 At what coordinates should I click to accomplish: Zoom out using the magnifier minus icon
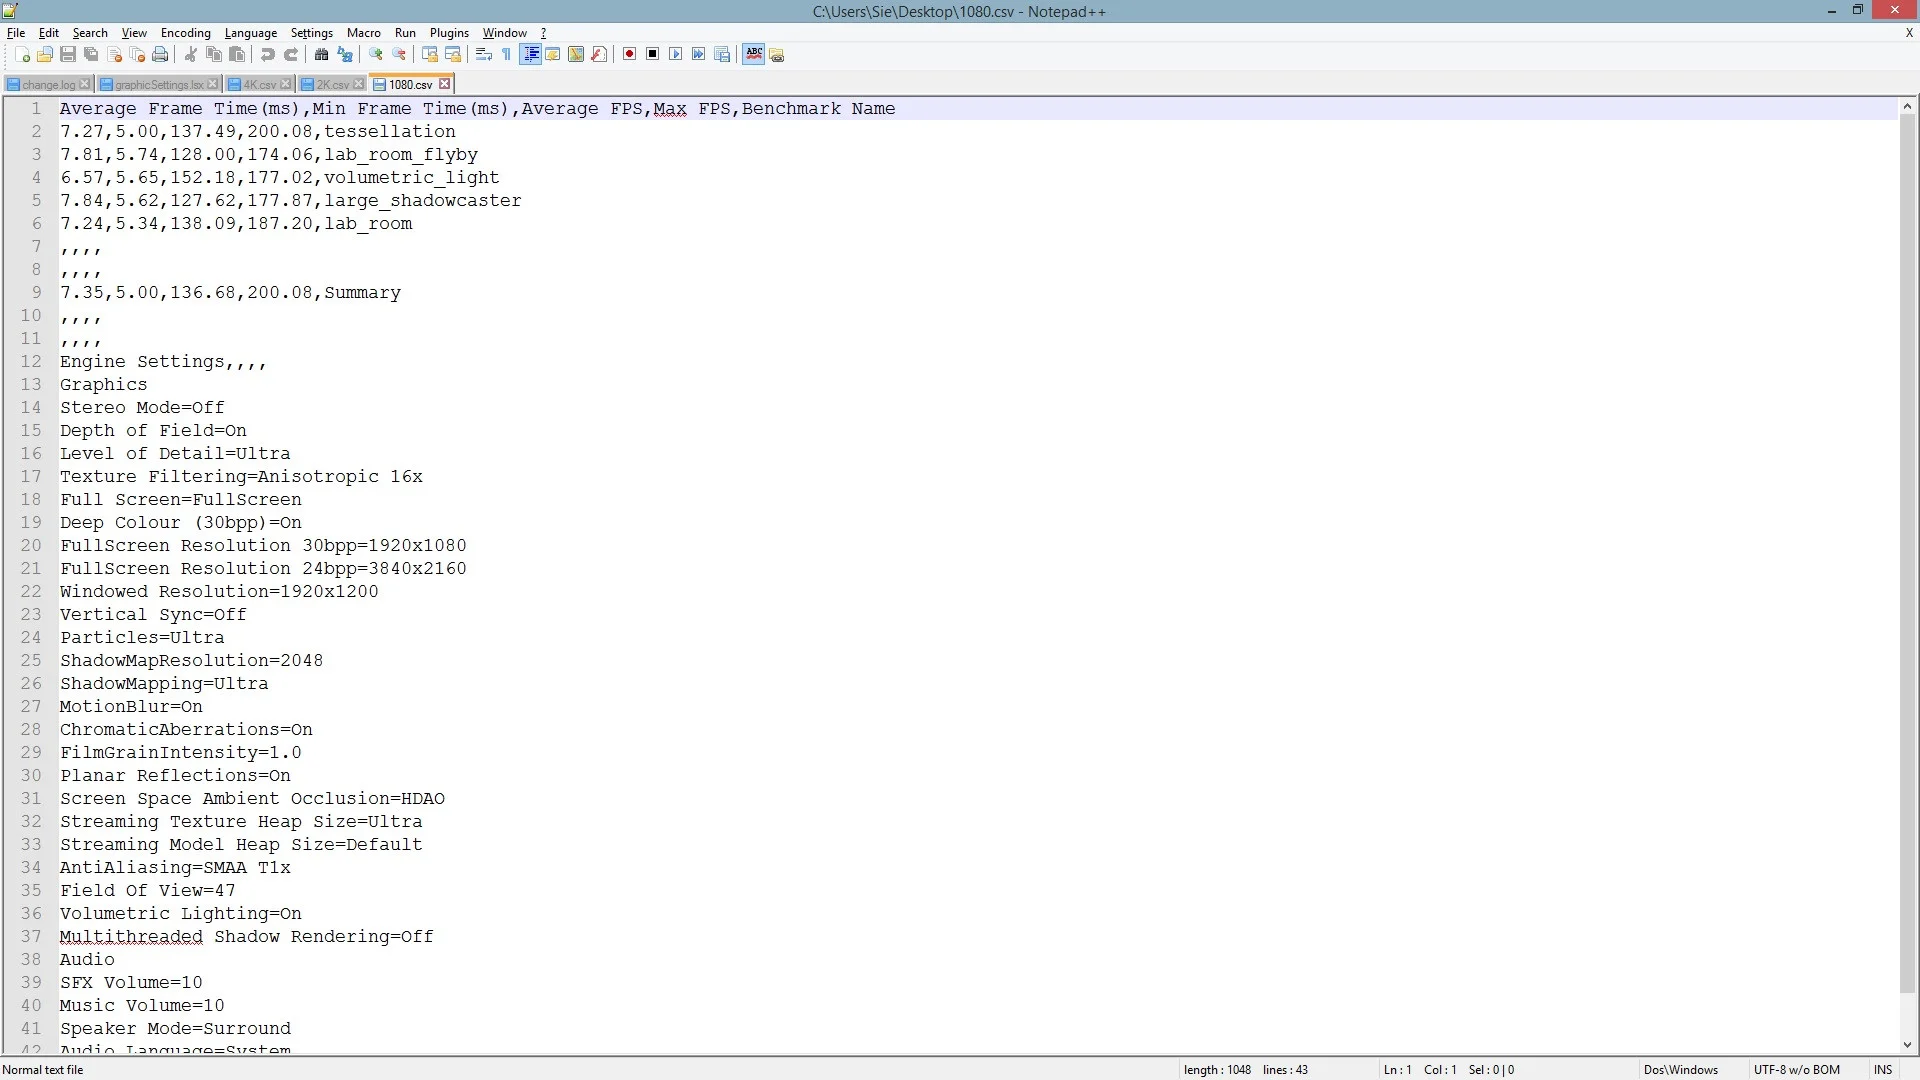(x=399, y=54)
